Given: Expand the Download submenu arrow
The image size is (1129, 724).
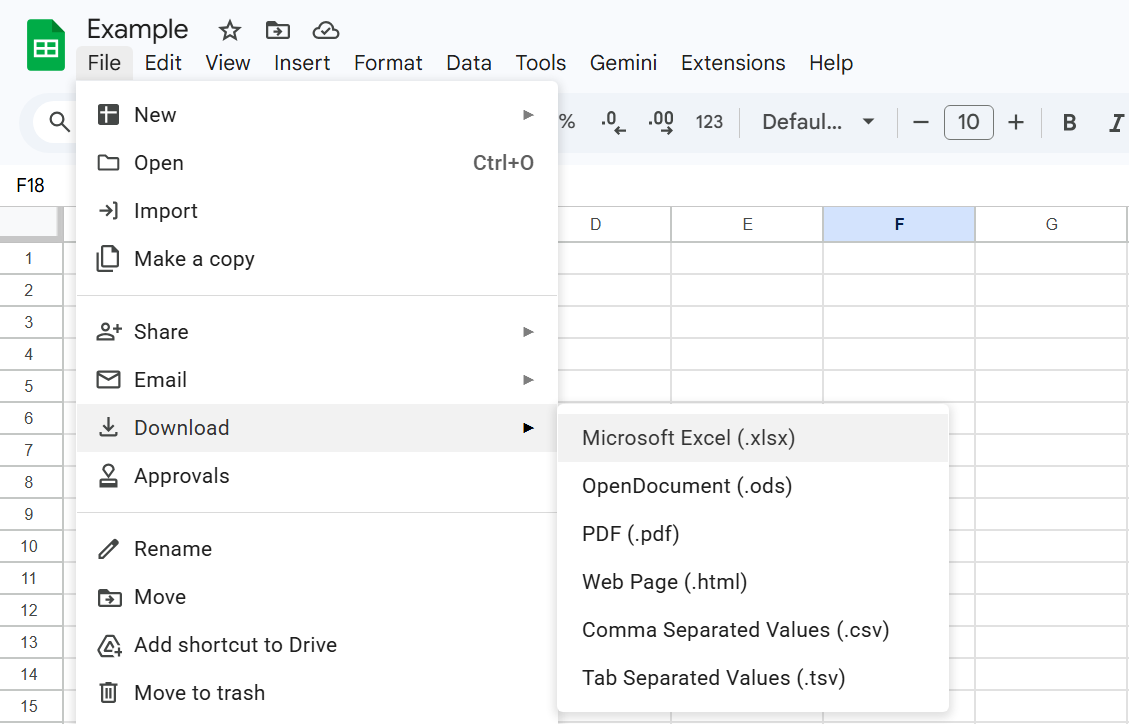Looking at the screenshot, I should (528, 427).
